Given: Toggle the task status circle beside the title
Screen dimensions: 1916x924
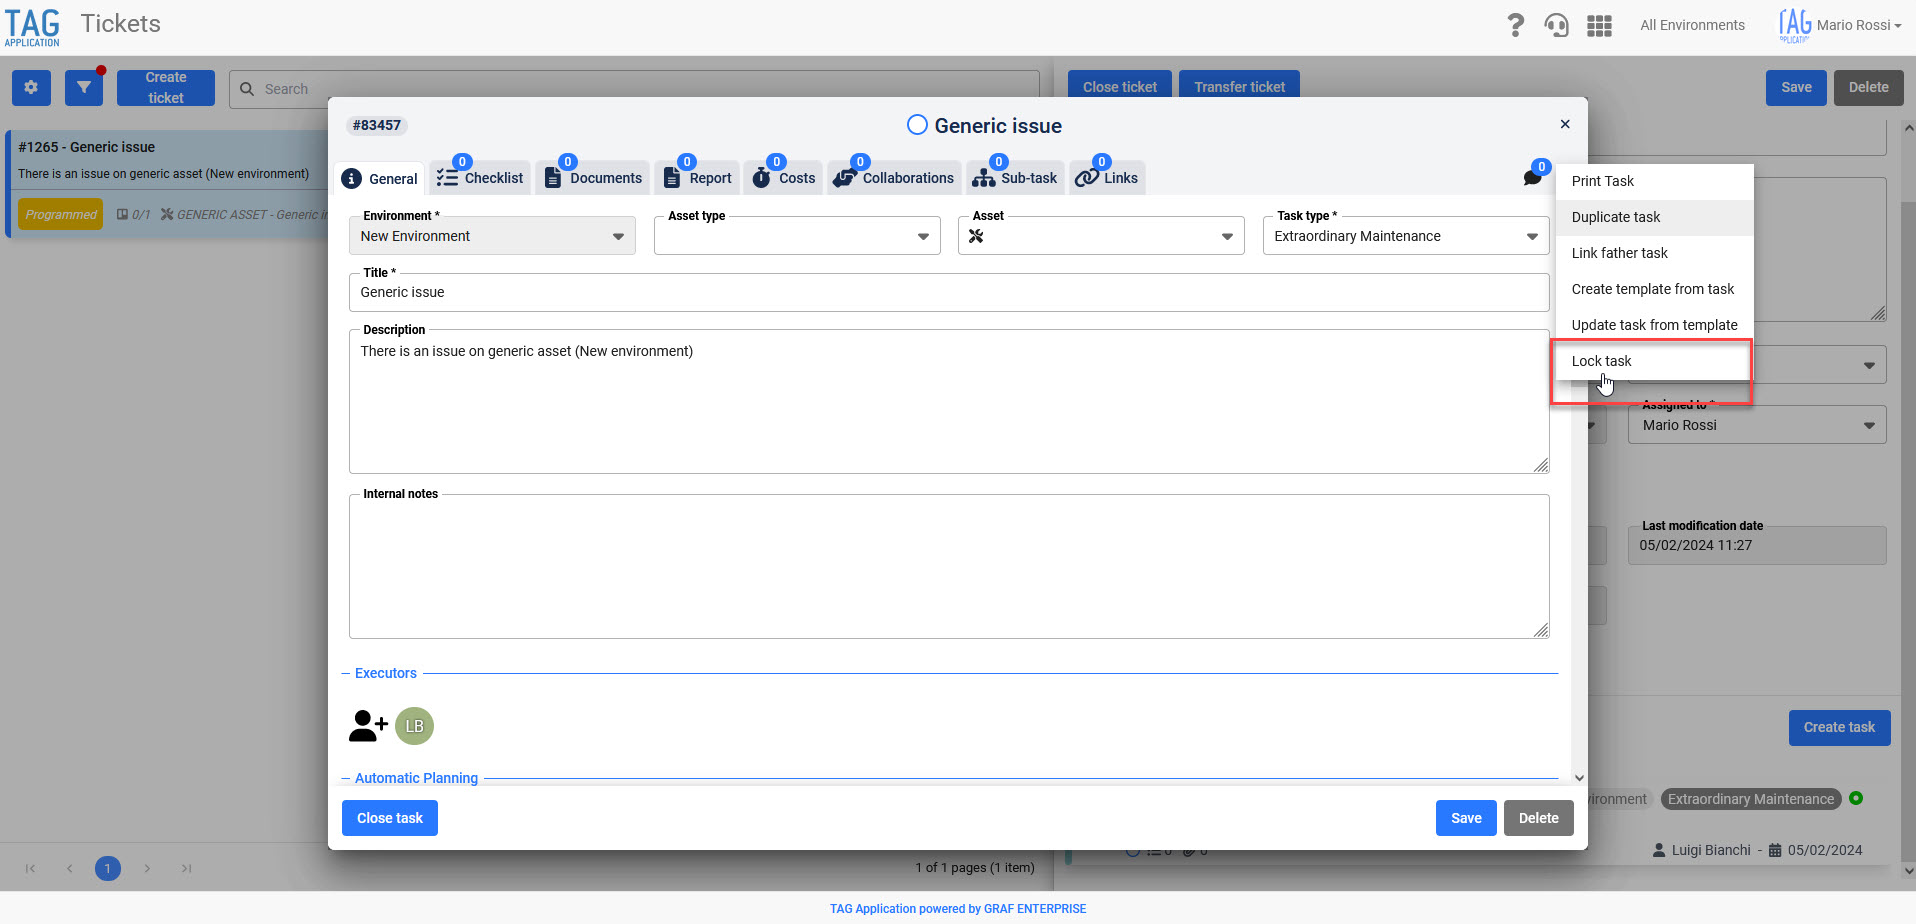Looking at the screenshot, I should [x=917, y=125].
